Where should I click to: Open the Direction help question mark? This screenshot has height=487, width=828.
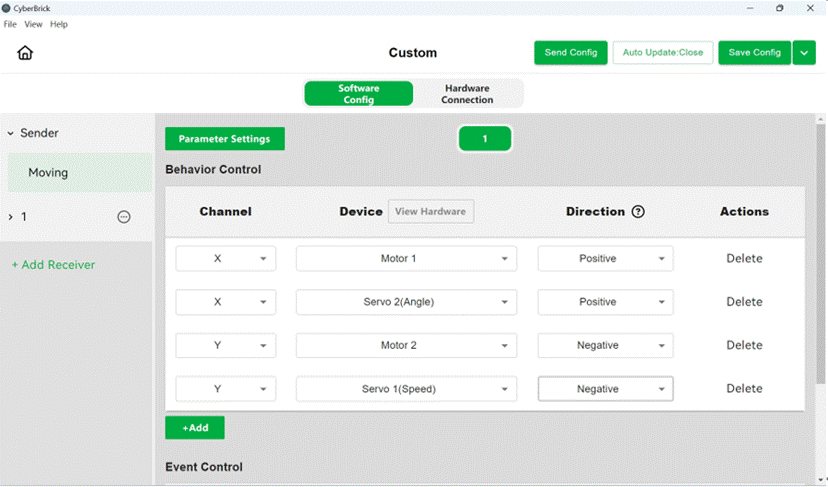pyautogui.click(x=638, y=212)
